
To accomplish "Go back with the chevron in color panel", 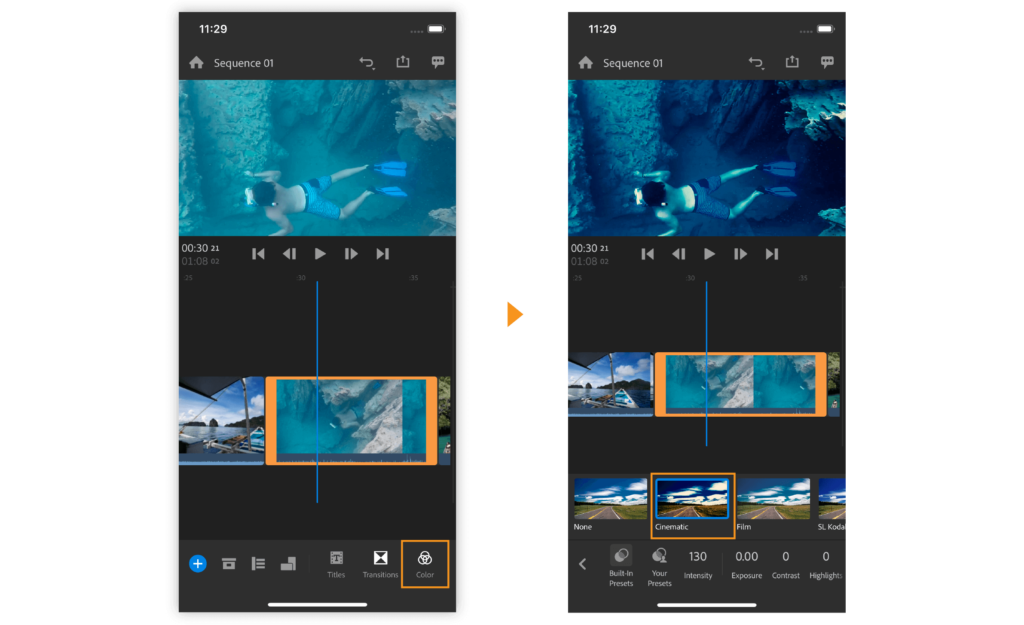I will coord(583,564).
